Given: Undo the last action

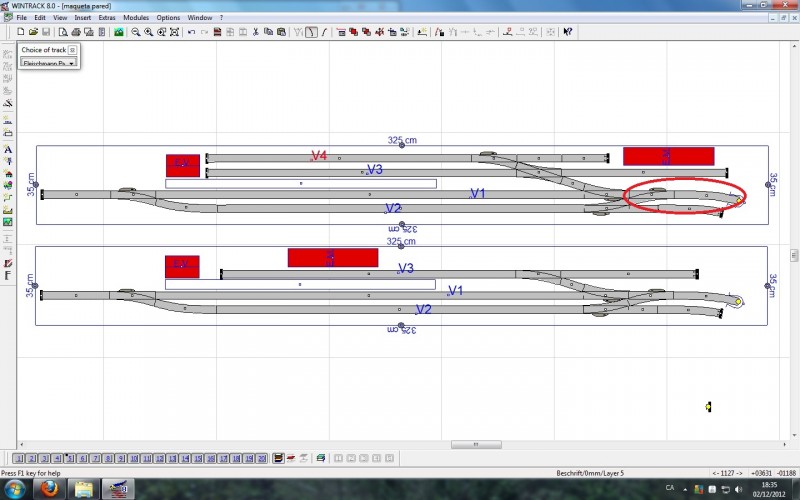Looking at the screenshot, I should coord(191,32).
